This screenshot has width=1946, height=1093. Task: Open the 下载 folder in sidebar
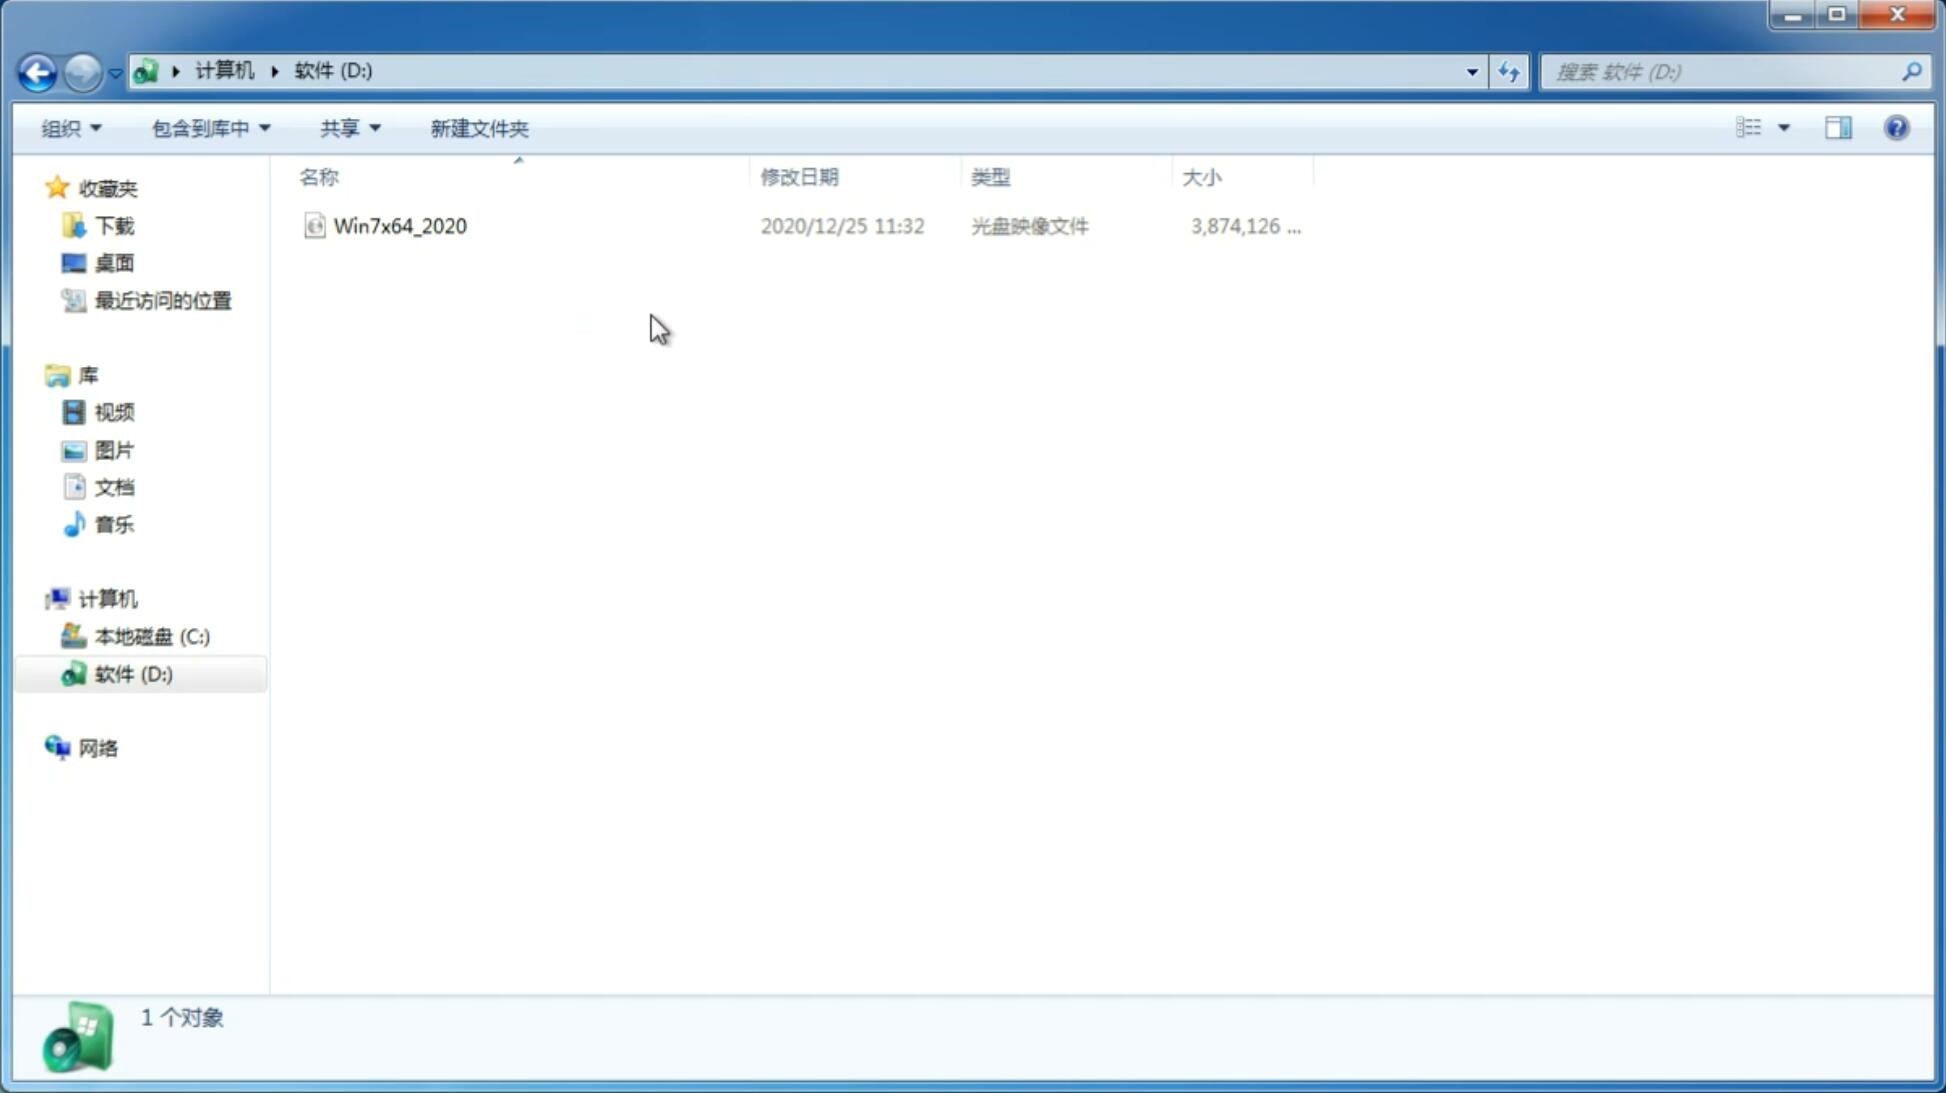114,226
